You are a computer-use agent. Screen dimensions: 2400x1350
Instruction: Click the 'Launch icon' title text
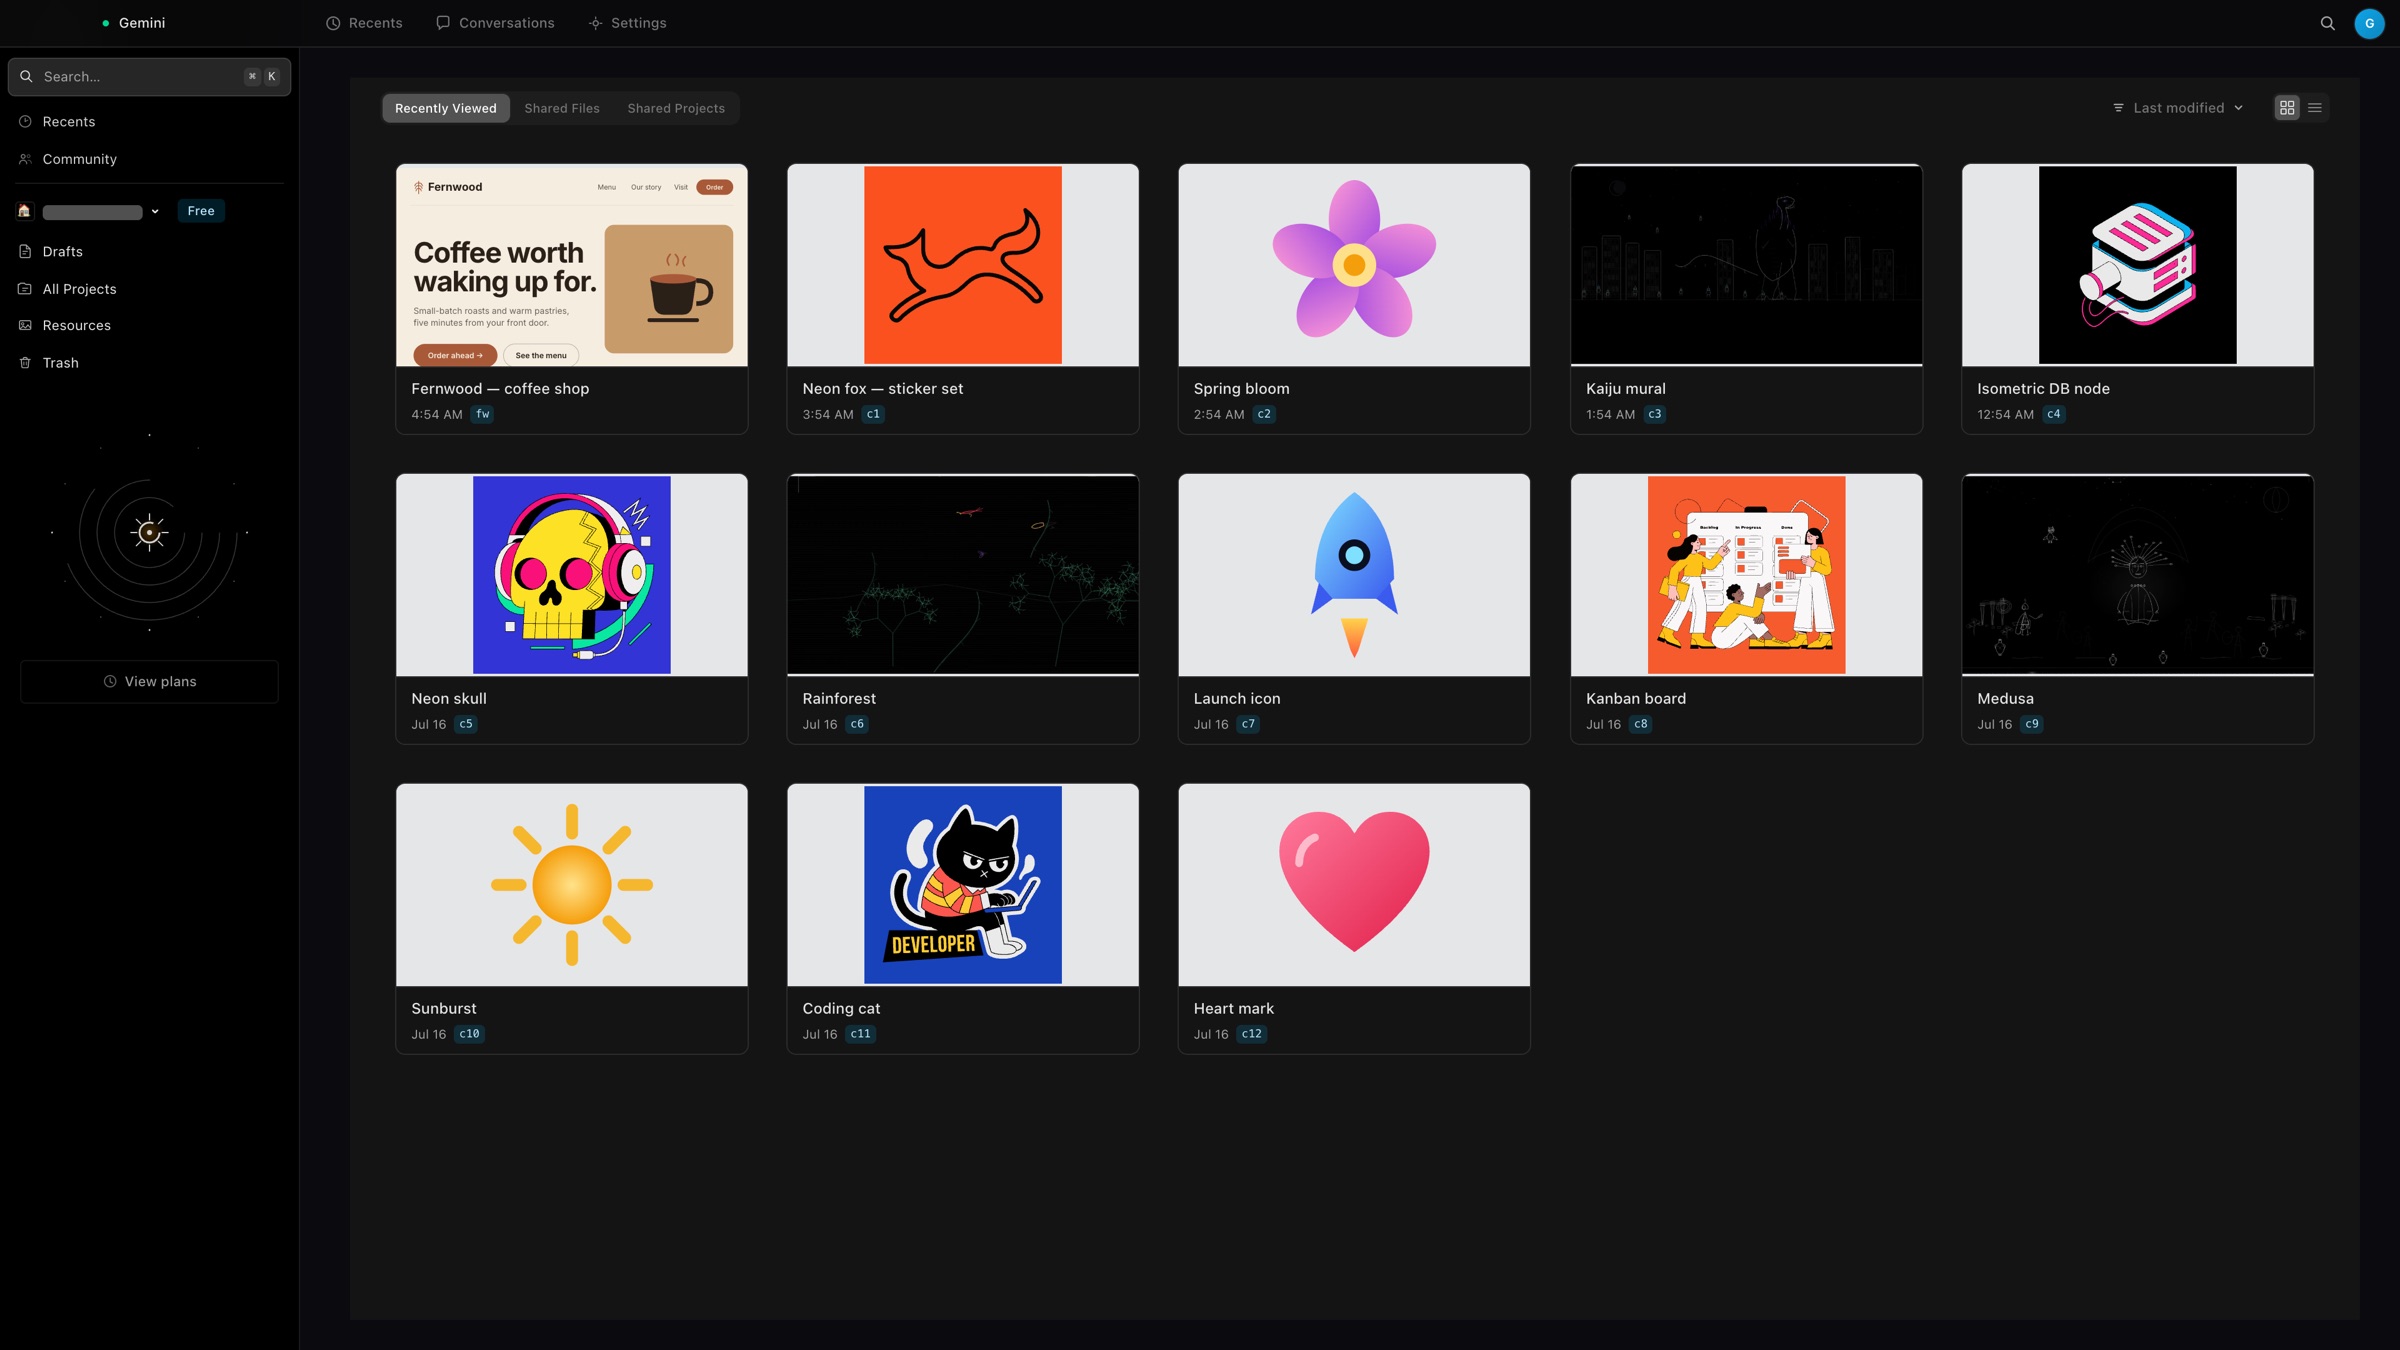point(1237,699)
